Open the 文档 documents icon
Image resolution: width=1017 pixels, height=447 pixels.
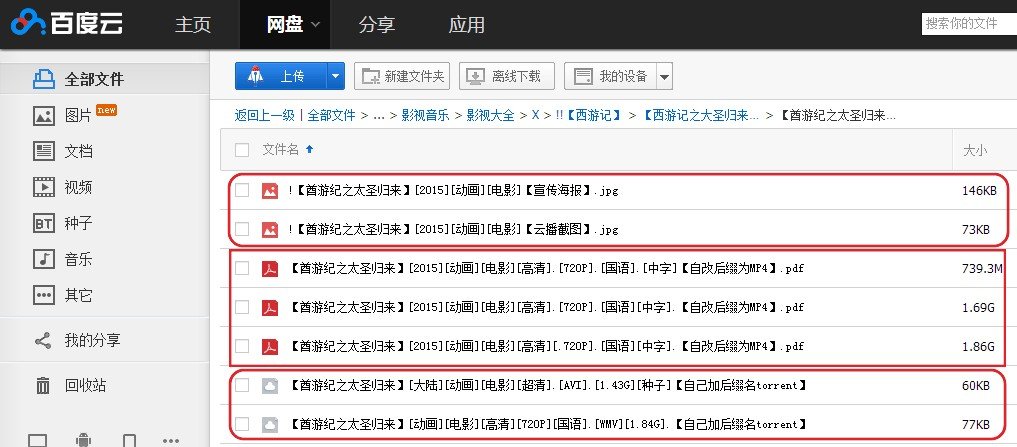point(44,151)
